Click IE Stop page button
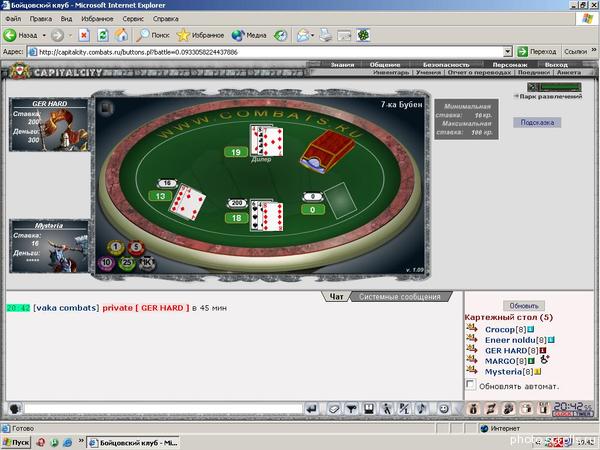Viewport: 600px width, 450px height. point(84,35)
